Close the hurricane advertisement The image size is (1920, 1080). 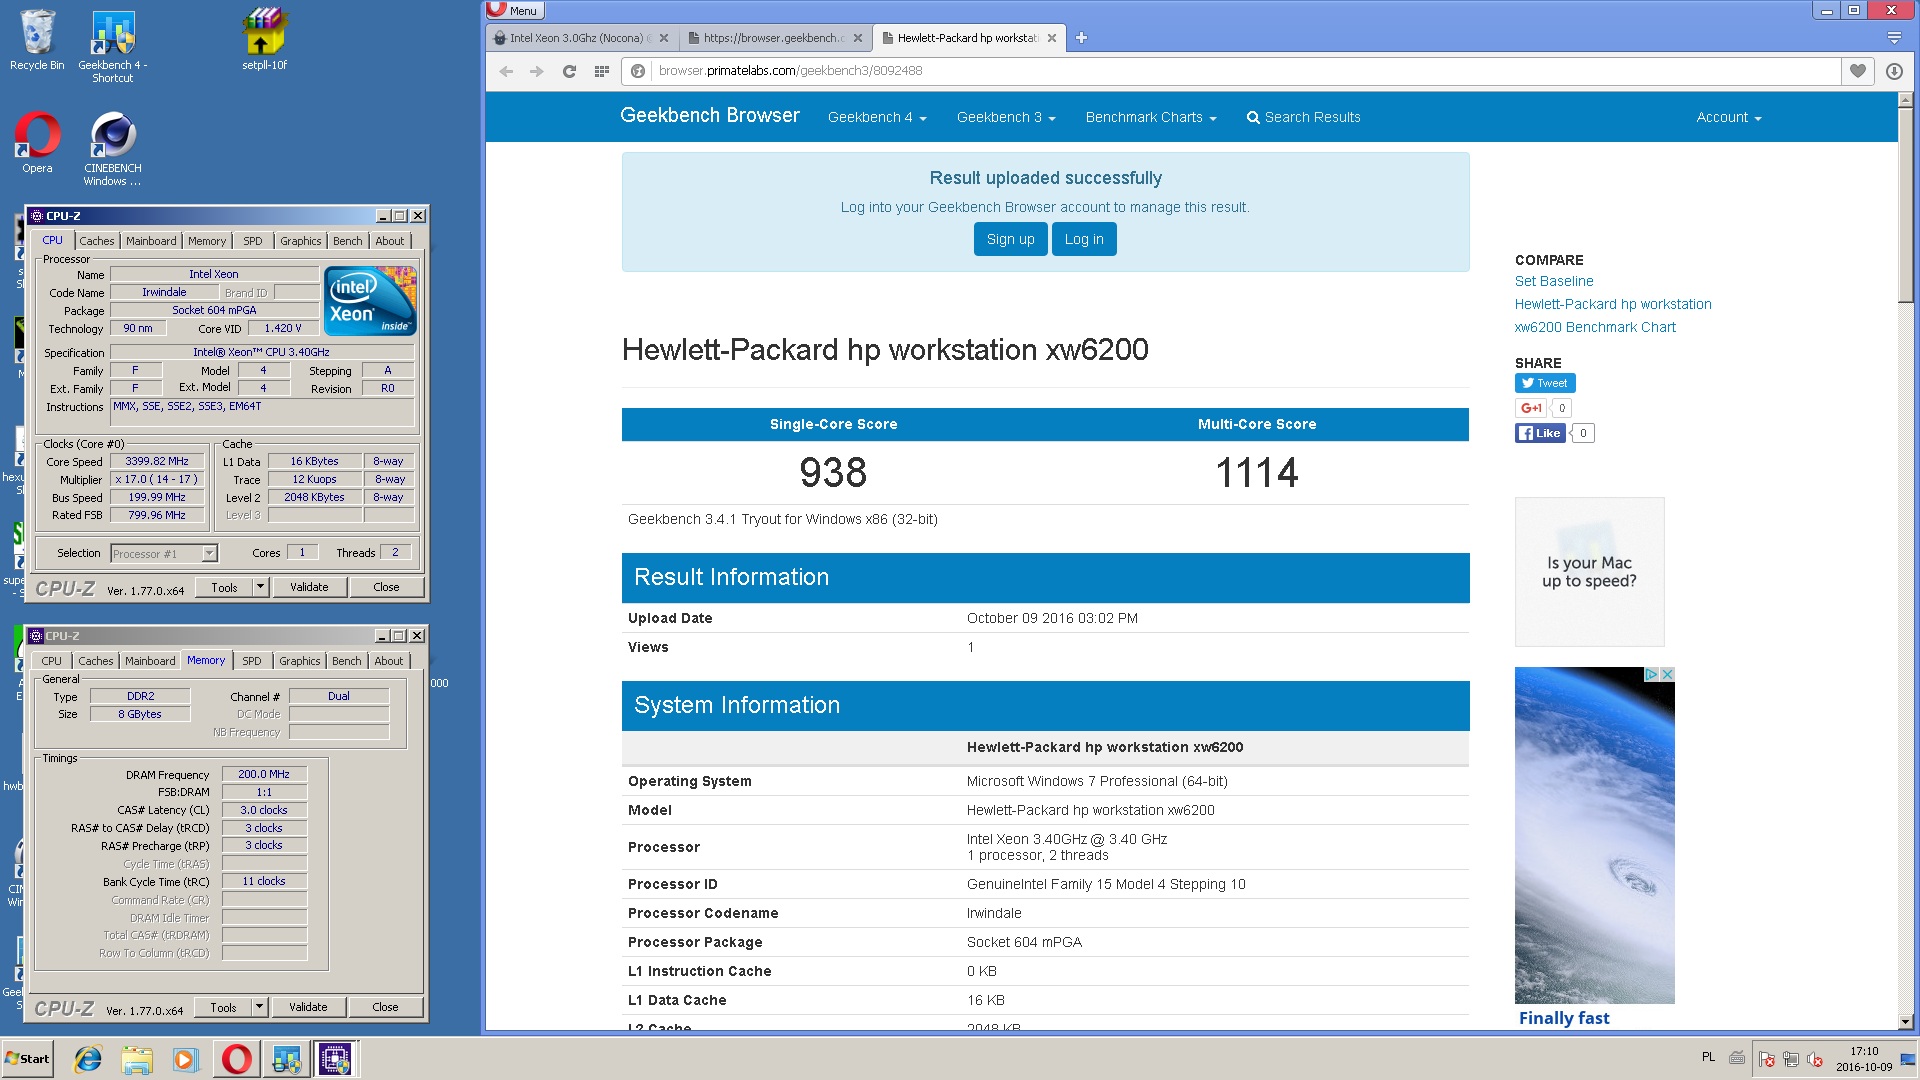click(1667, 675)
